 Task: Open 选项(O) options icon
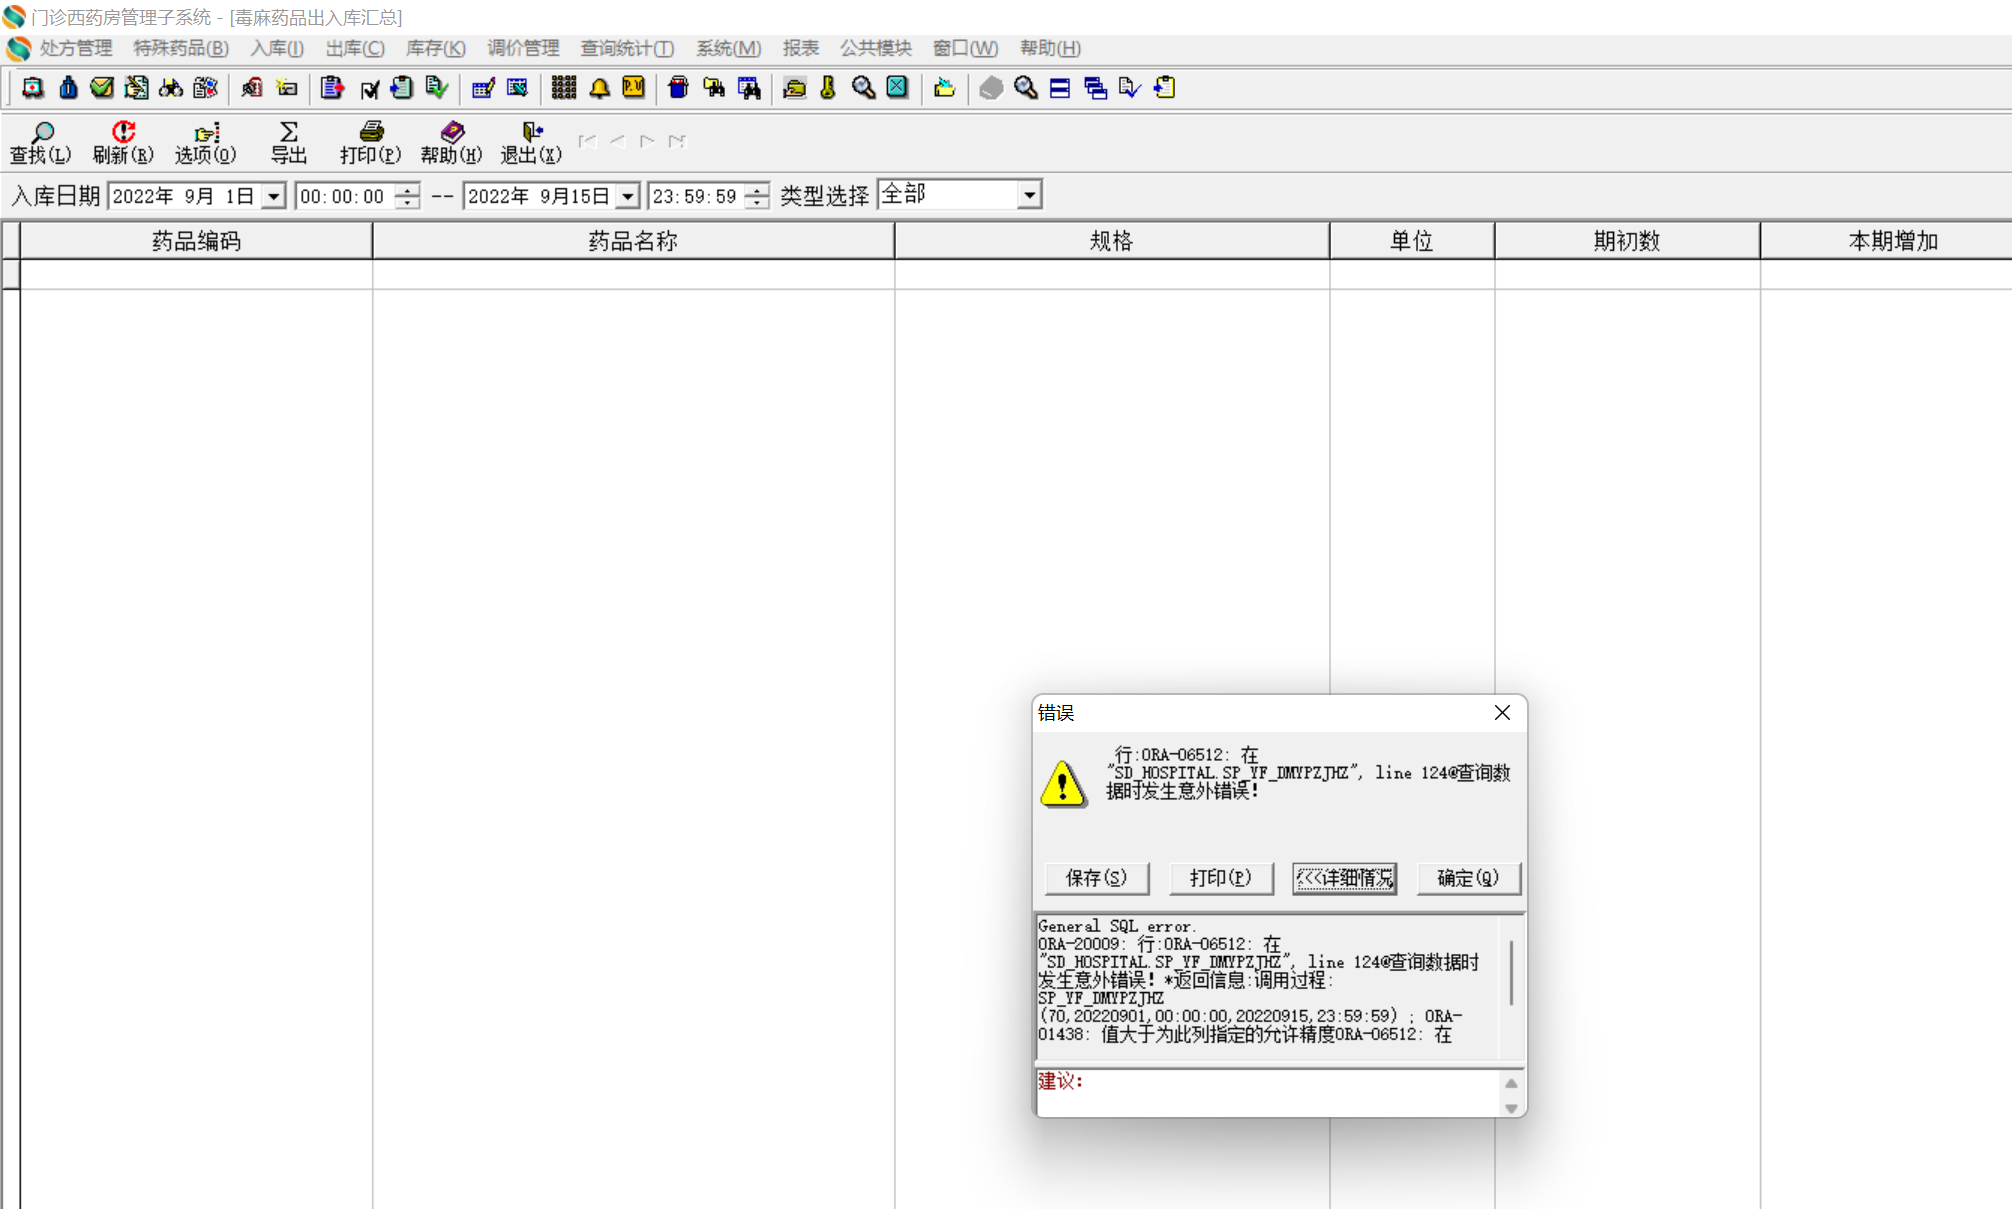pyautogui.click(x=205, y=141)
